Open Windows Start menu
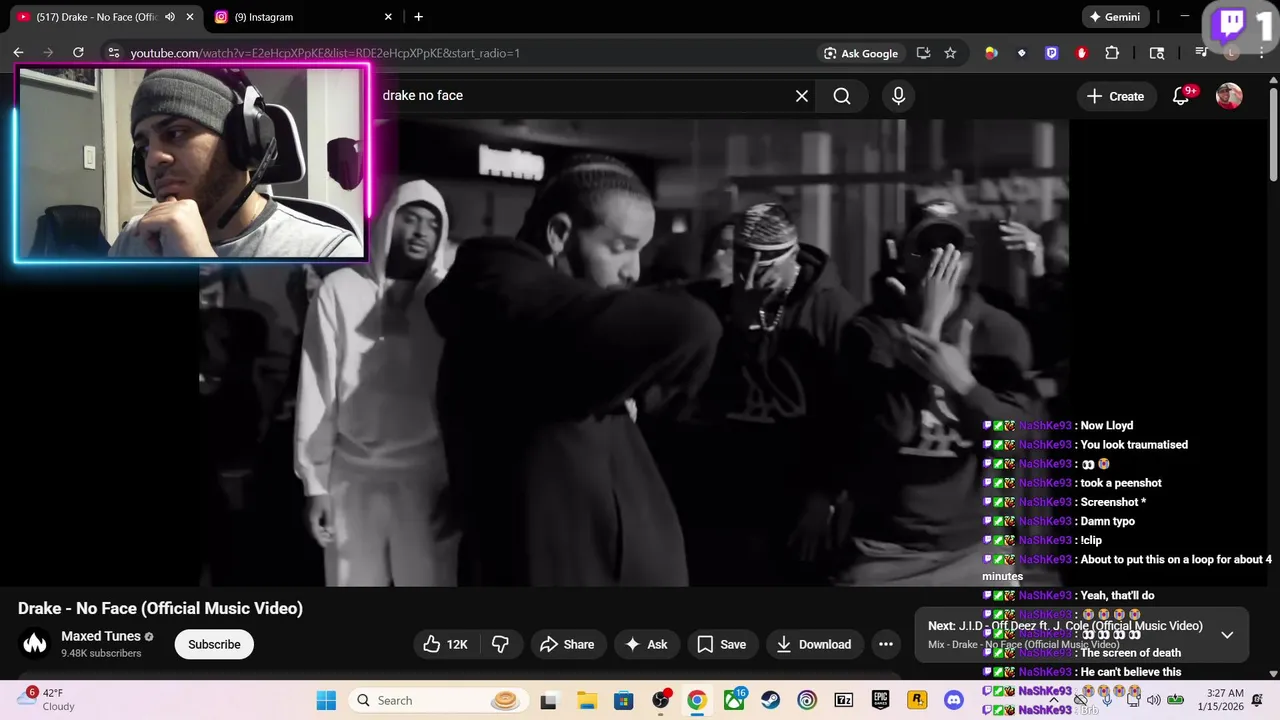 (326, 700)
